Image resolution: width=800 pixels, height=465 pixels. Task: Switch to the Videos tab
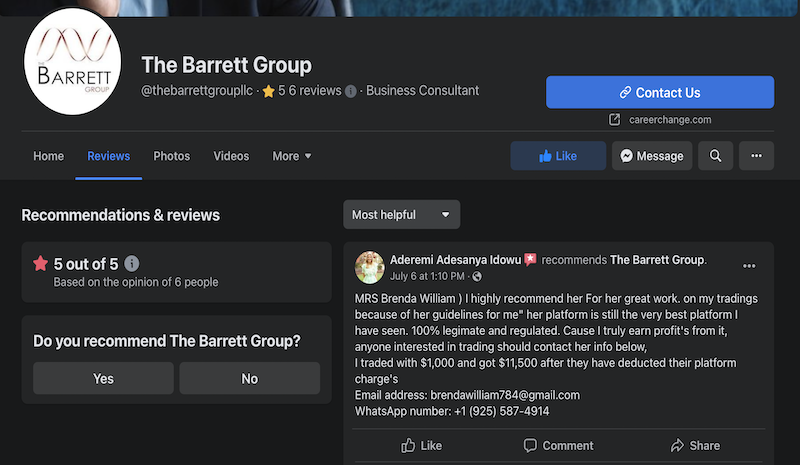231,156
